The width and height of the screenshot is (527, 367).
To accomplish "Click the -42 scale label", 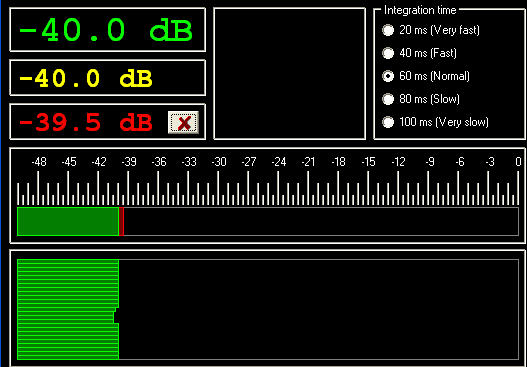I will click(x=99, y=162).
